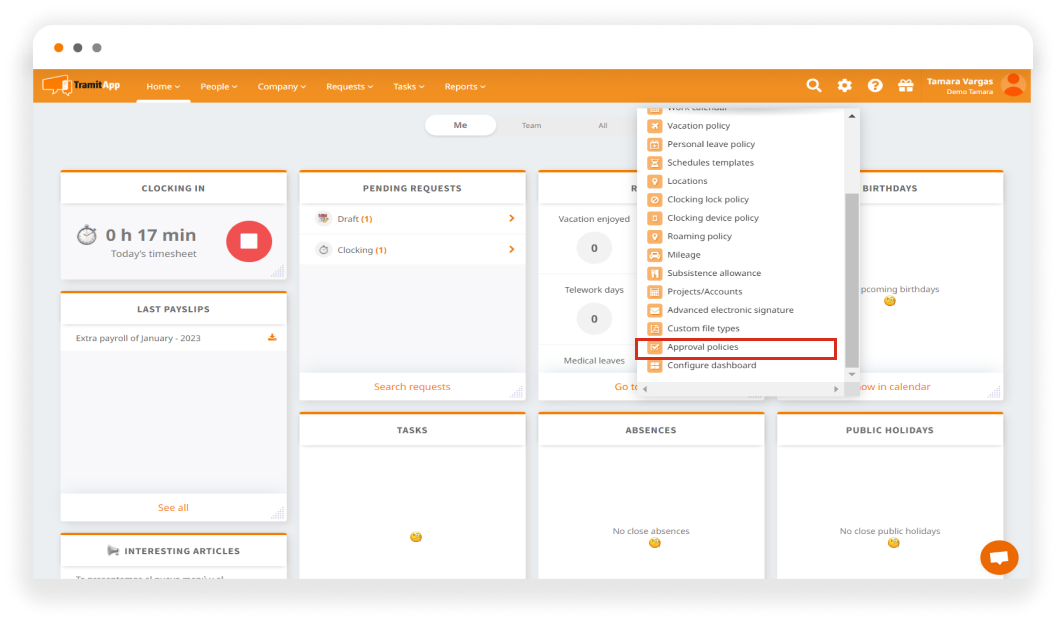This screenshot has height=622, width=1058.
Task: Open the gift icon in top bar
Action: click(905, 86)
